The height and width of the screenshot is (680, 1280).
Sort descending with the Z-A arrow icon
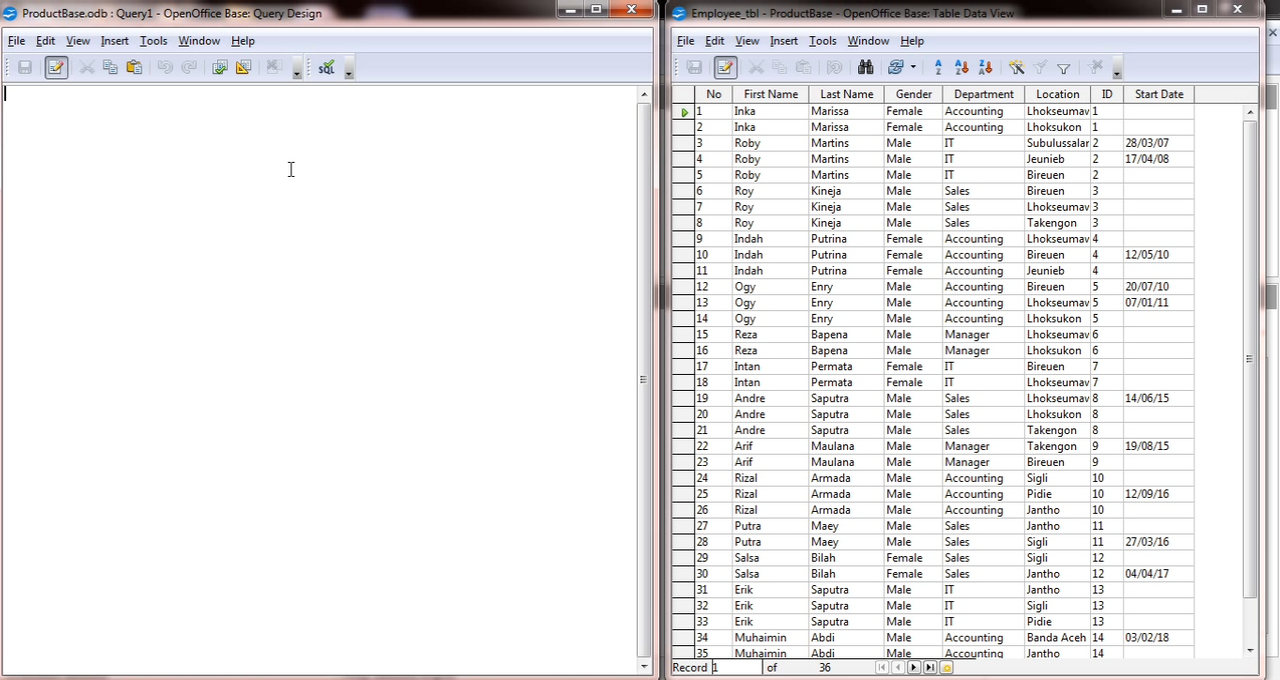(x=986, y=67)
